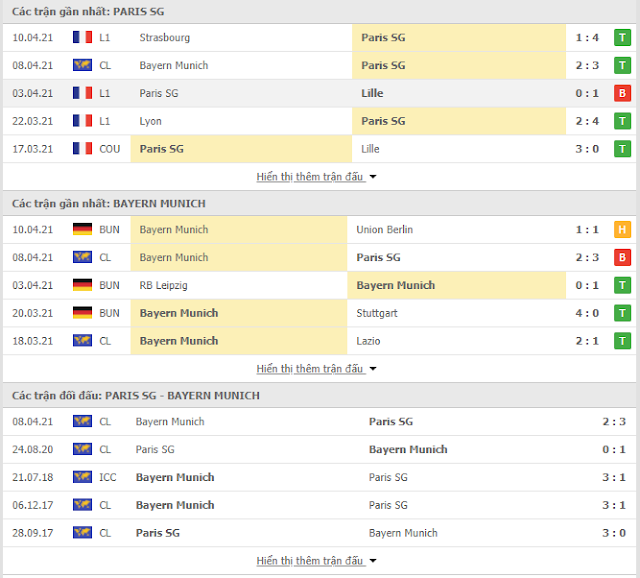Open the Lazio team link
The height and width of the screenshot is (578, 640).
(368, 341)
